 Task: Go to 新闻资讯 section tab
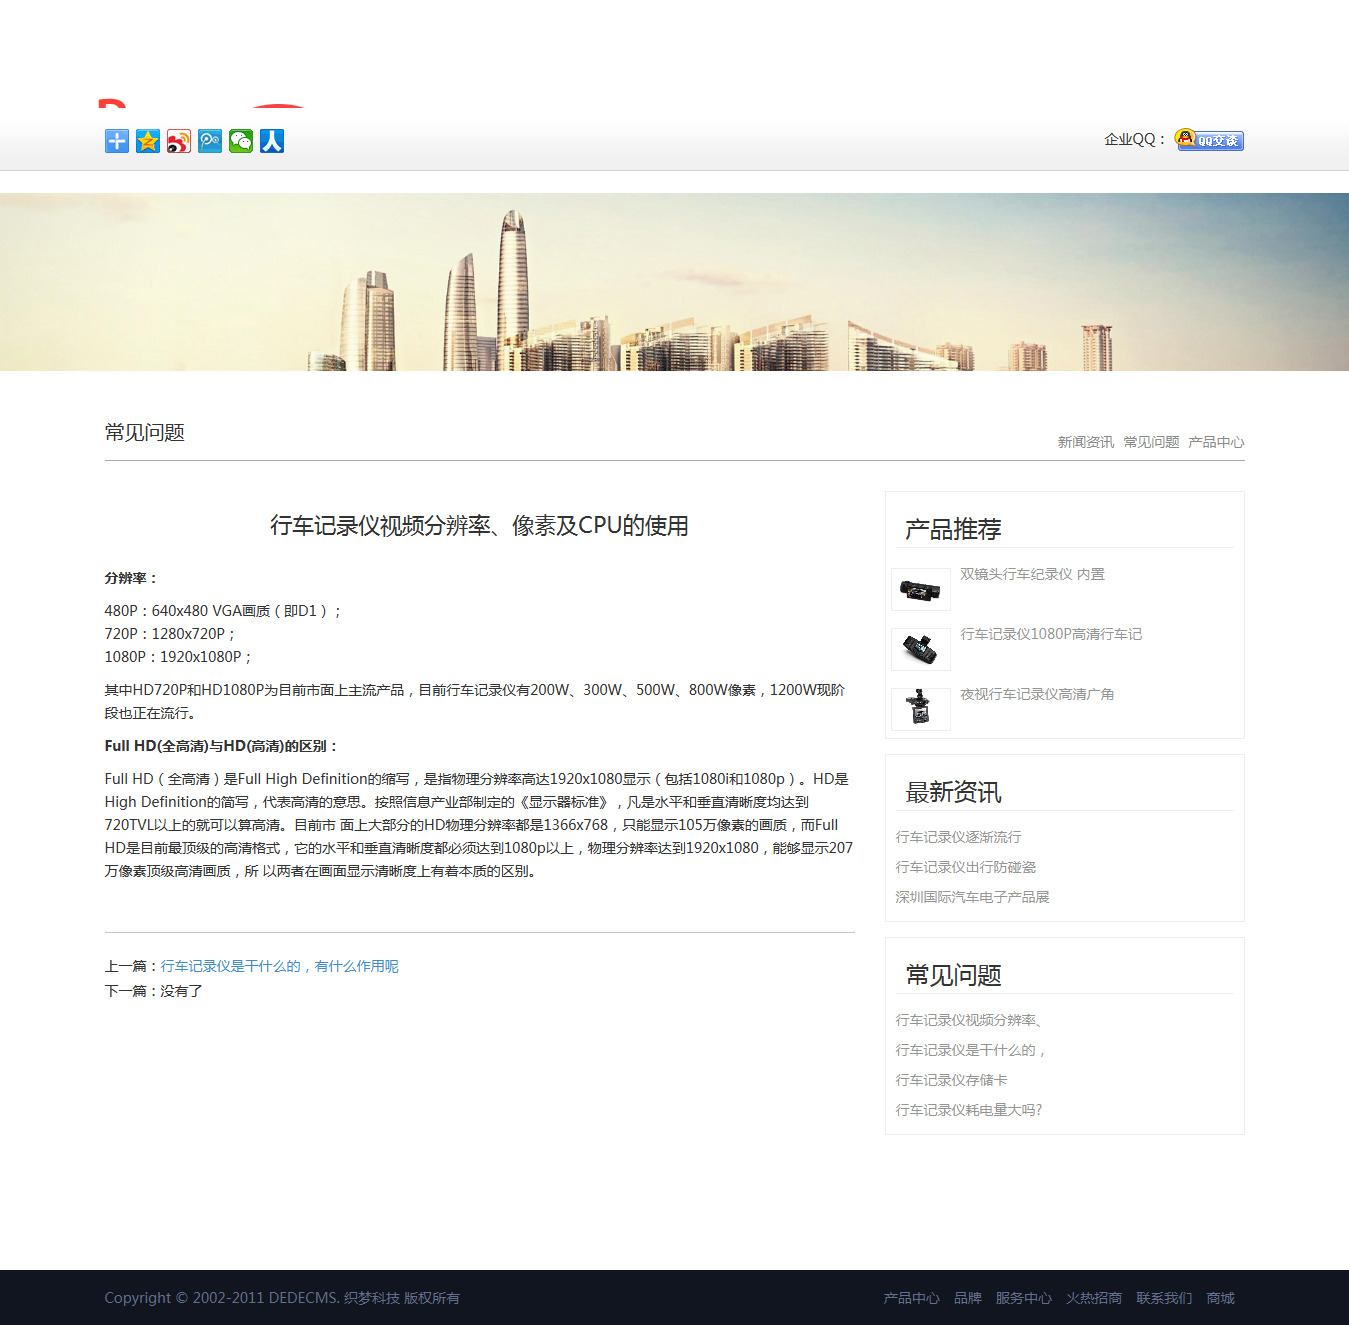tap(1085, 442)
